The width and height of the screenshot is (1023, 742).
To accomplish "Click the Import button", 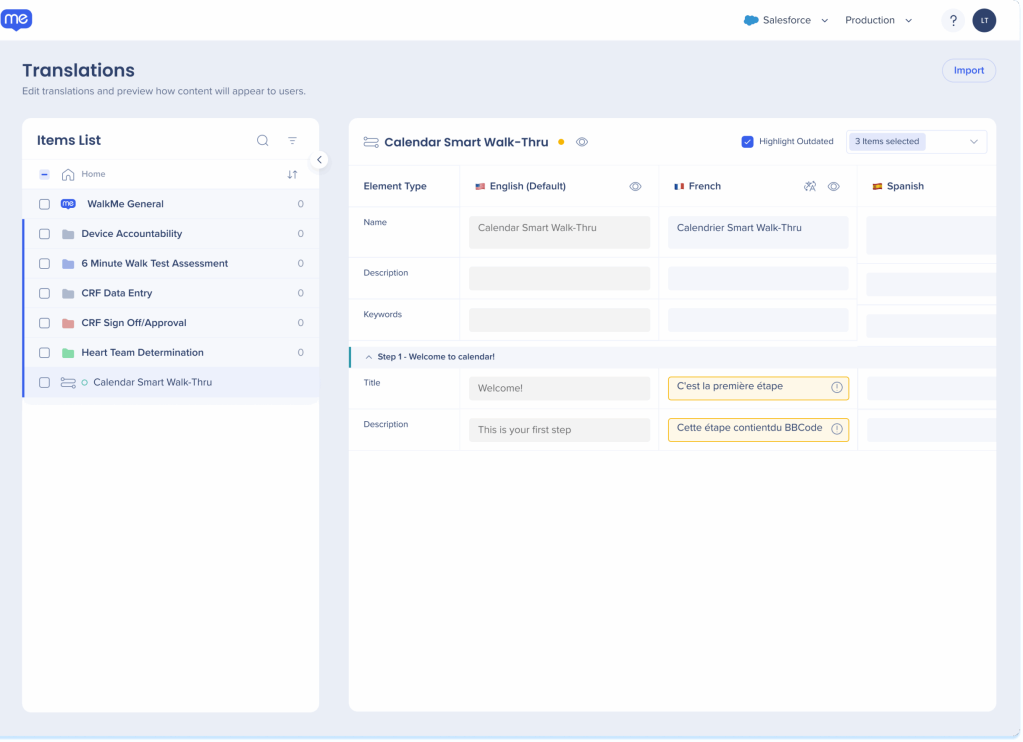I will pyautogui.click(x=968, y=71).
